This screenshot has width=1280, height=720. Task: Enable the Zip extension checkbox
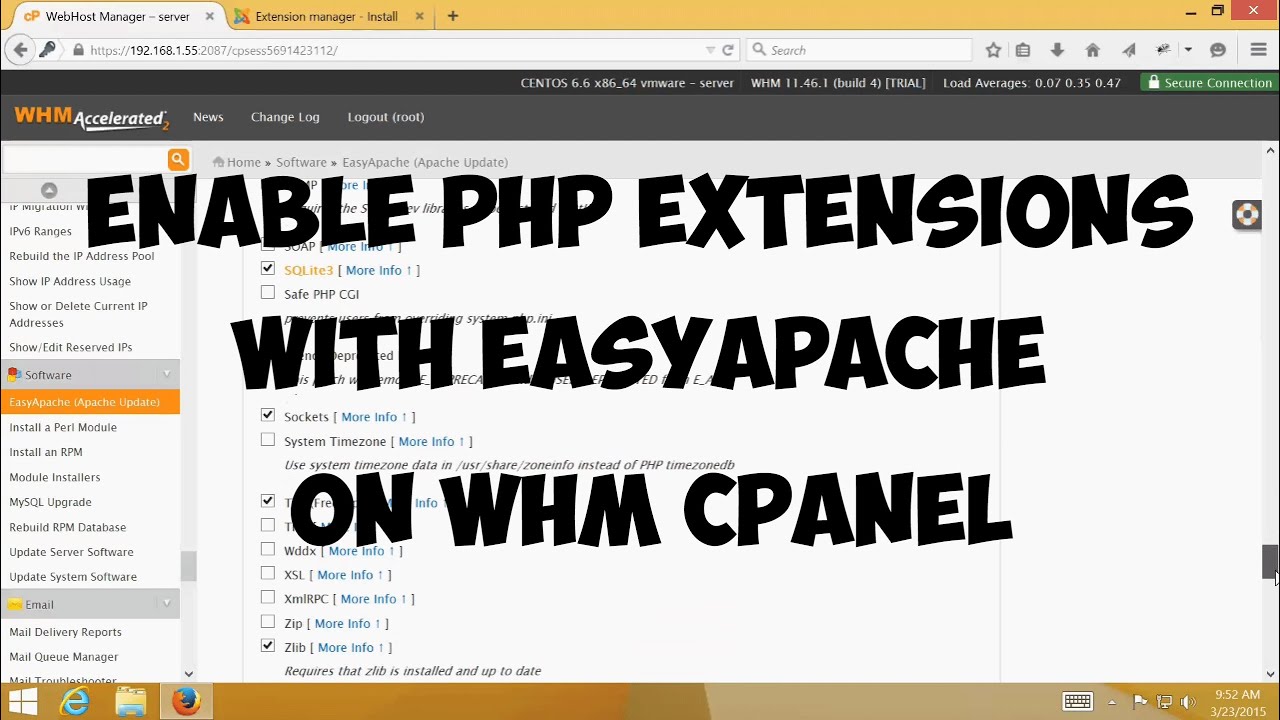(268, 622)
